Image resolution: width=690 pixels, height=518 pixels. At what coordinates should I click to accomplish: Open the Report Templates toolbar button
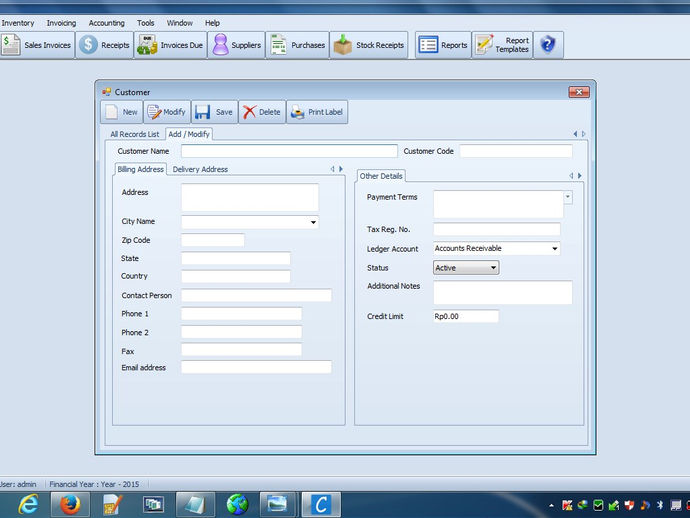503,45
